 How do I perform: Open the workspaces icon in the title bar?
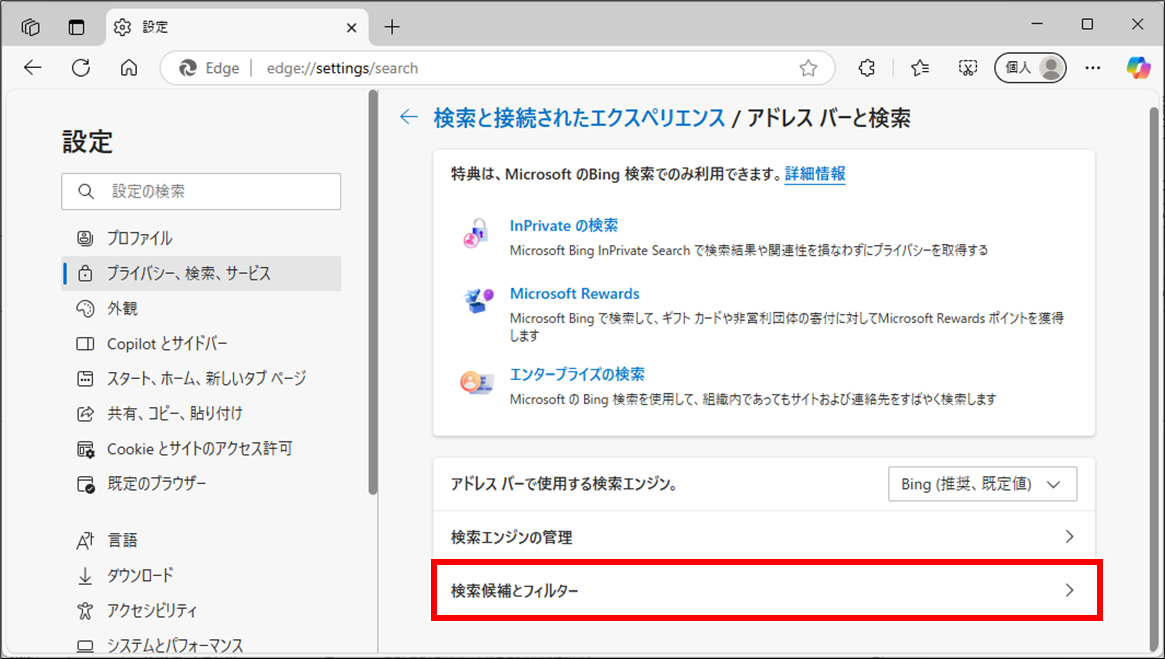30,27
